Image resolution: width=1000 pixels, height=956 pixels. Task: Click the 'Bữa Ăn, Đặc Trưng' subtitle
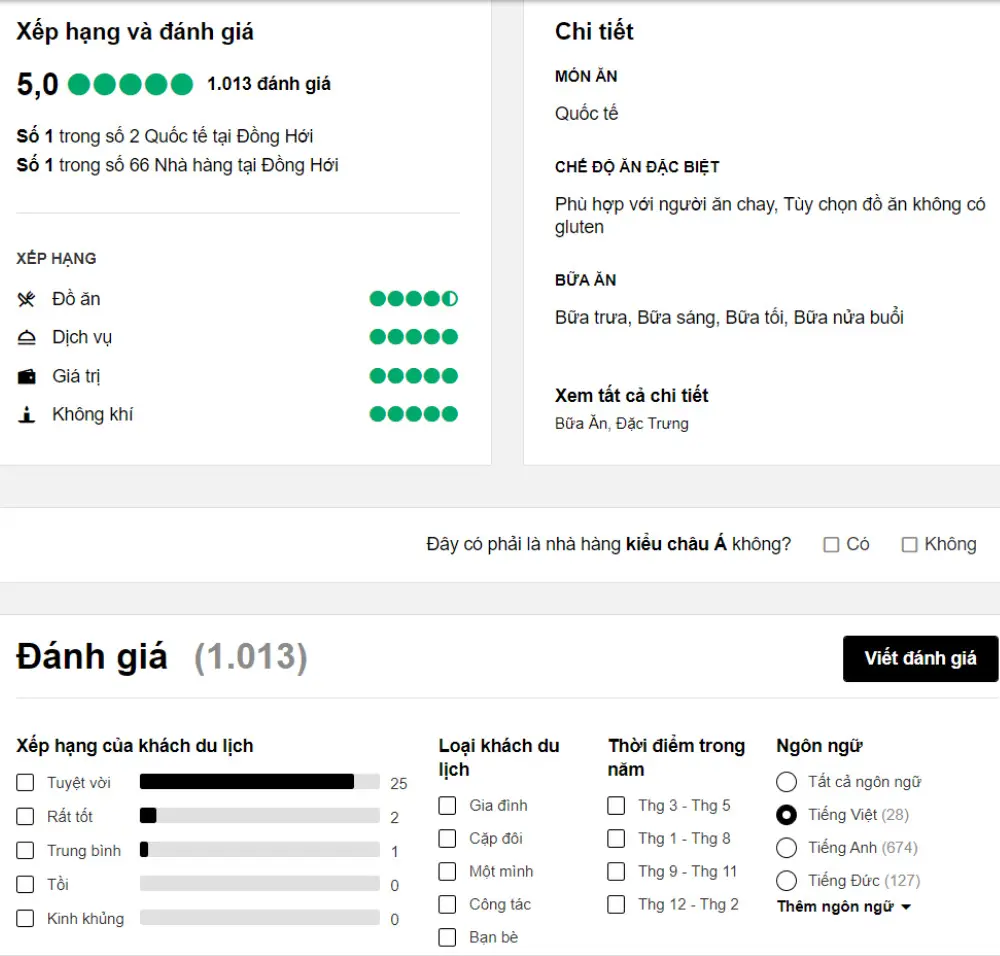coord(621,423)
